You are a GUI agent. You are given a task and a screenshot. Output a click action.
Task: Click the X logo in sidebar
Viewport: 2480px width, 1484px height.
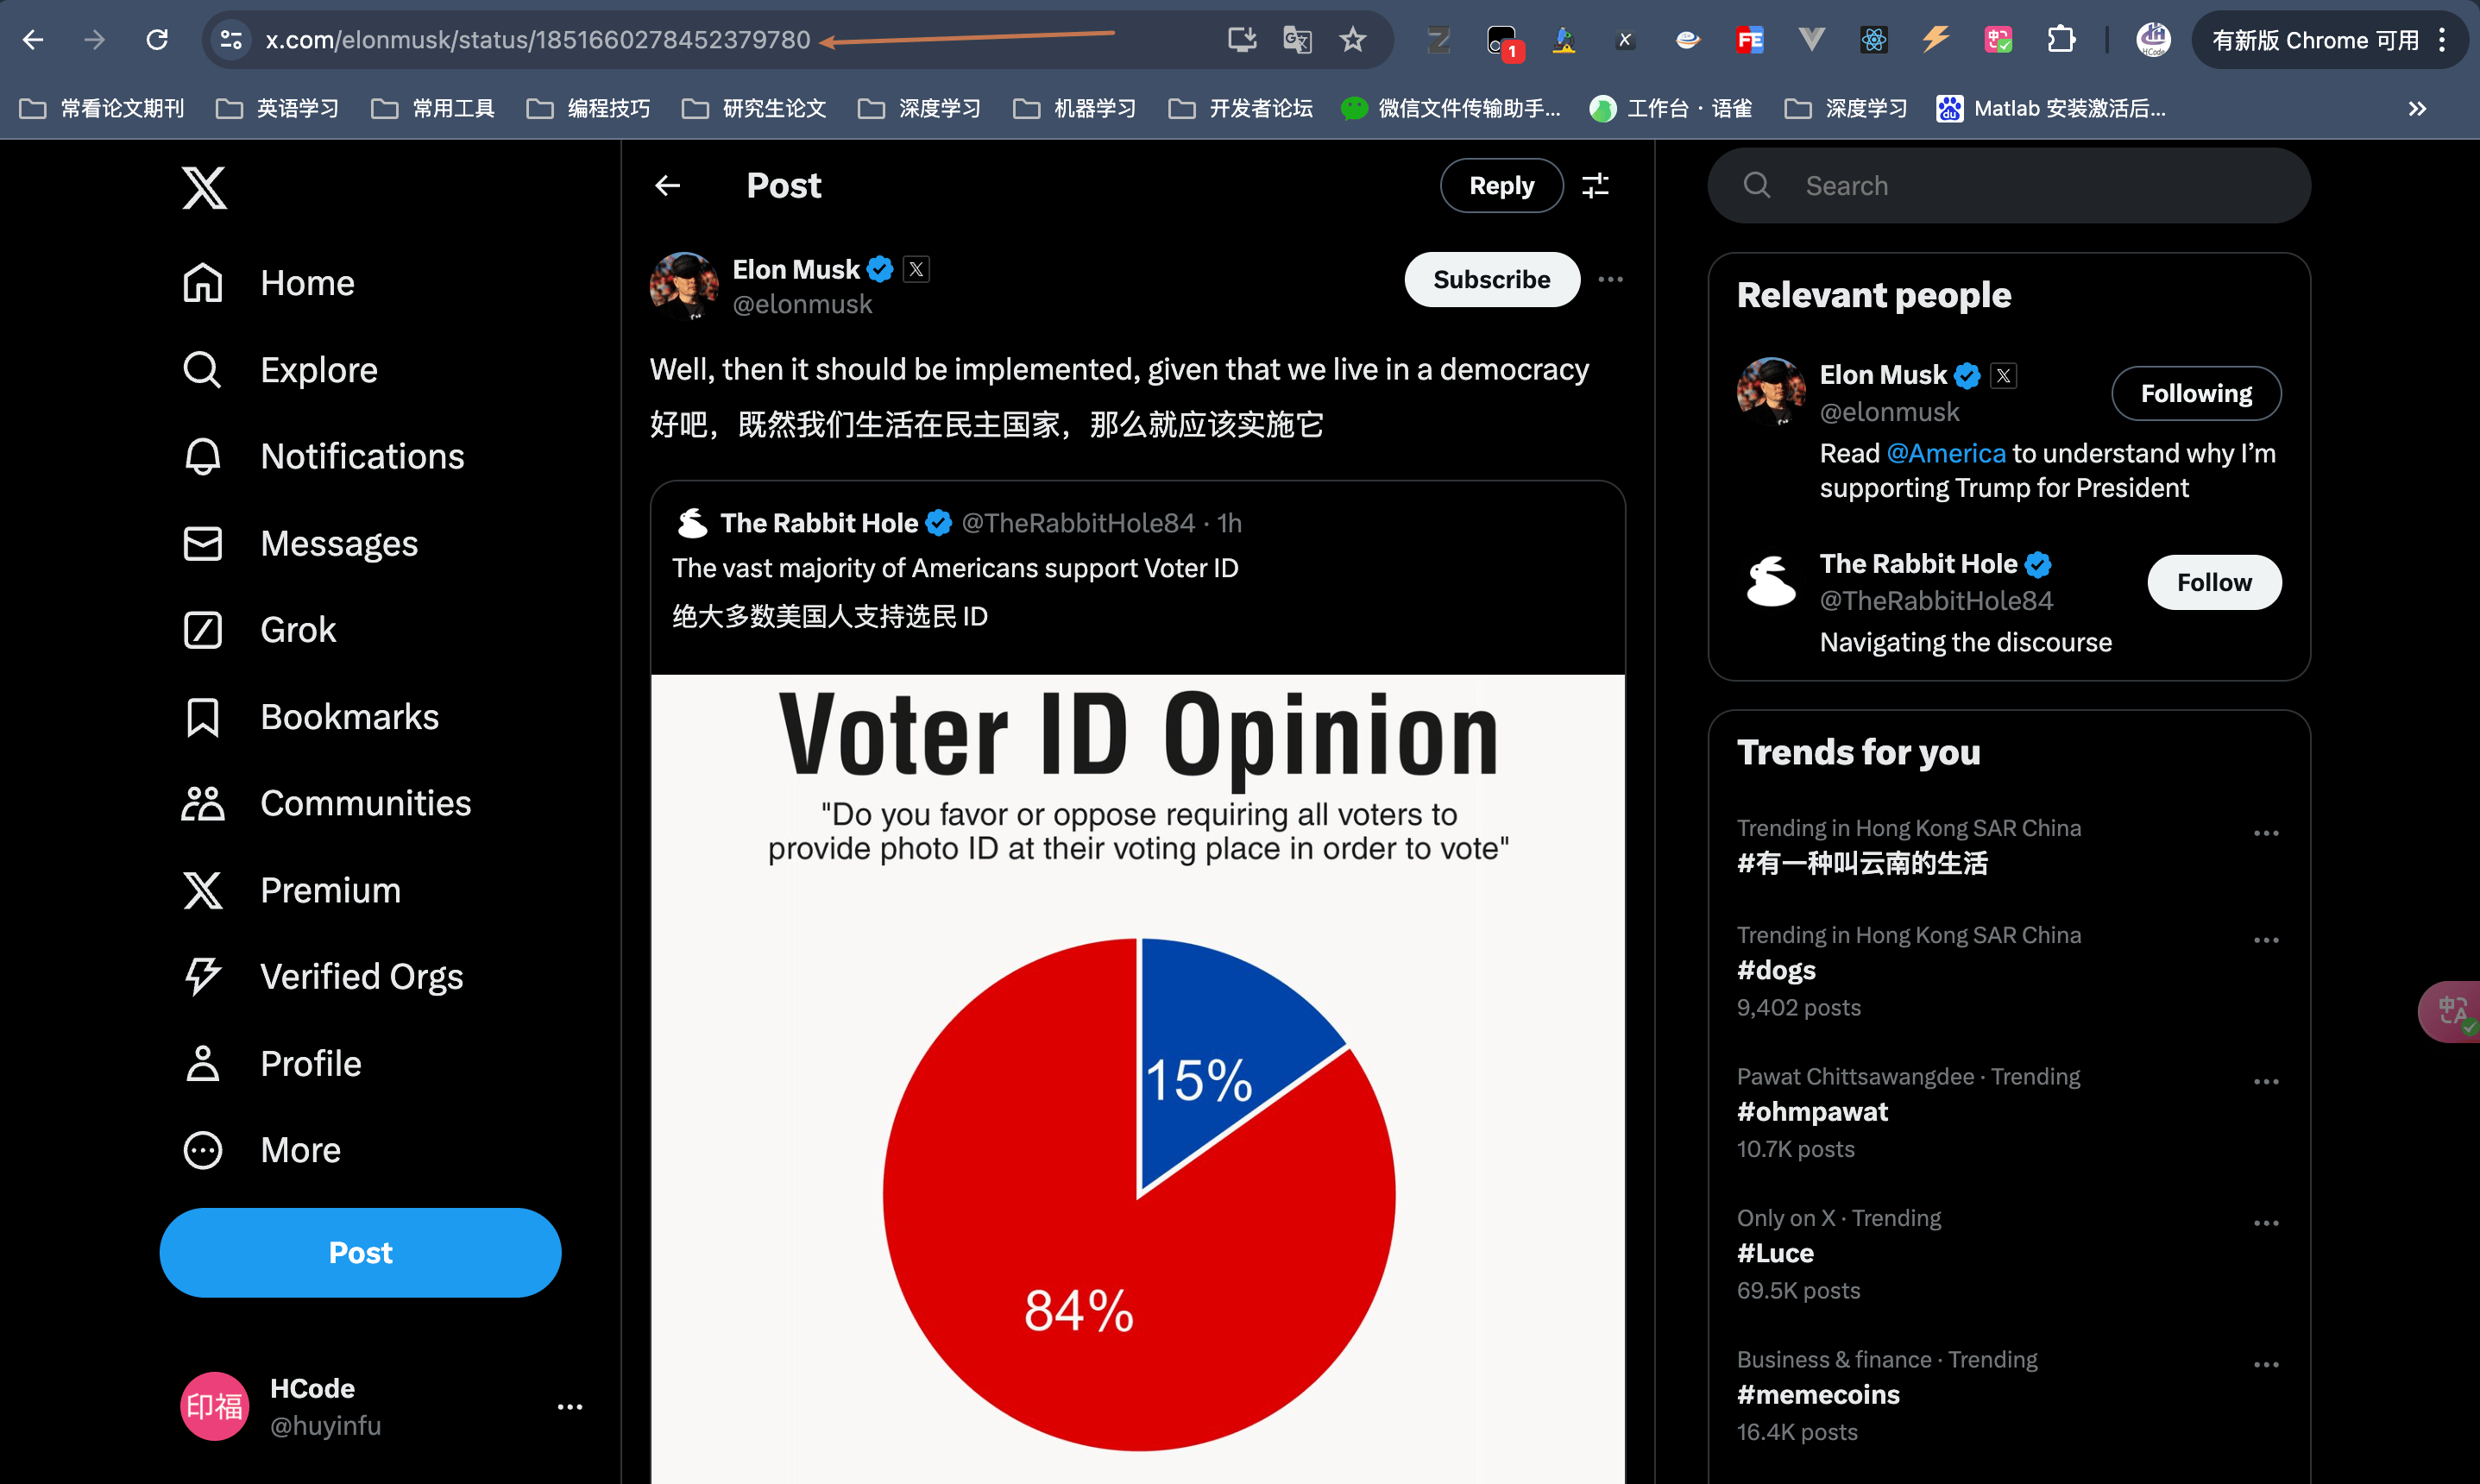204,188
